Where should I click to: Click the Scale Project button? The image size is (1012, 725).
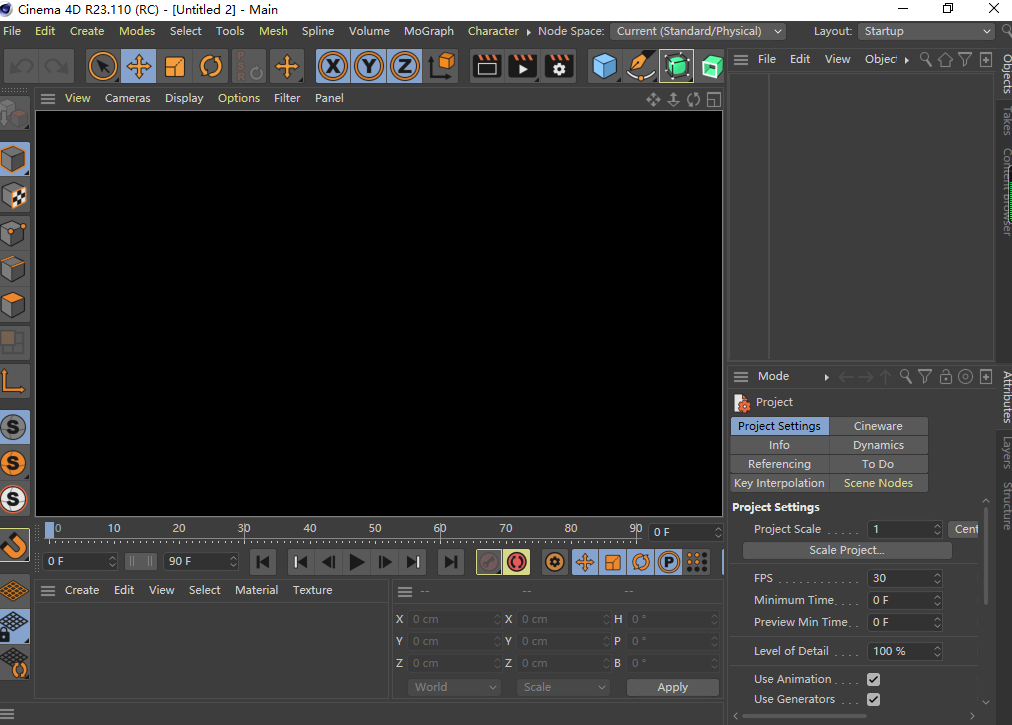tap(846, 549)
